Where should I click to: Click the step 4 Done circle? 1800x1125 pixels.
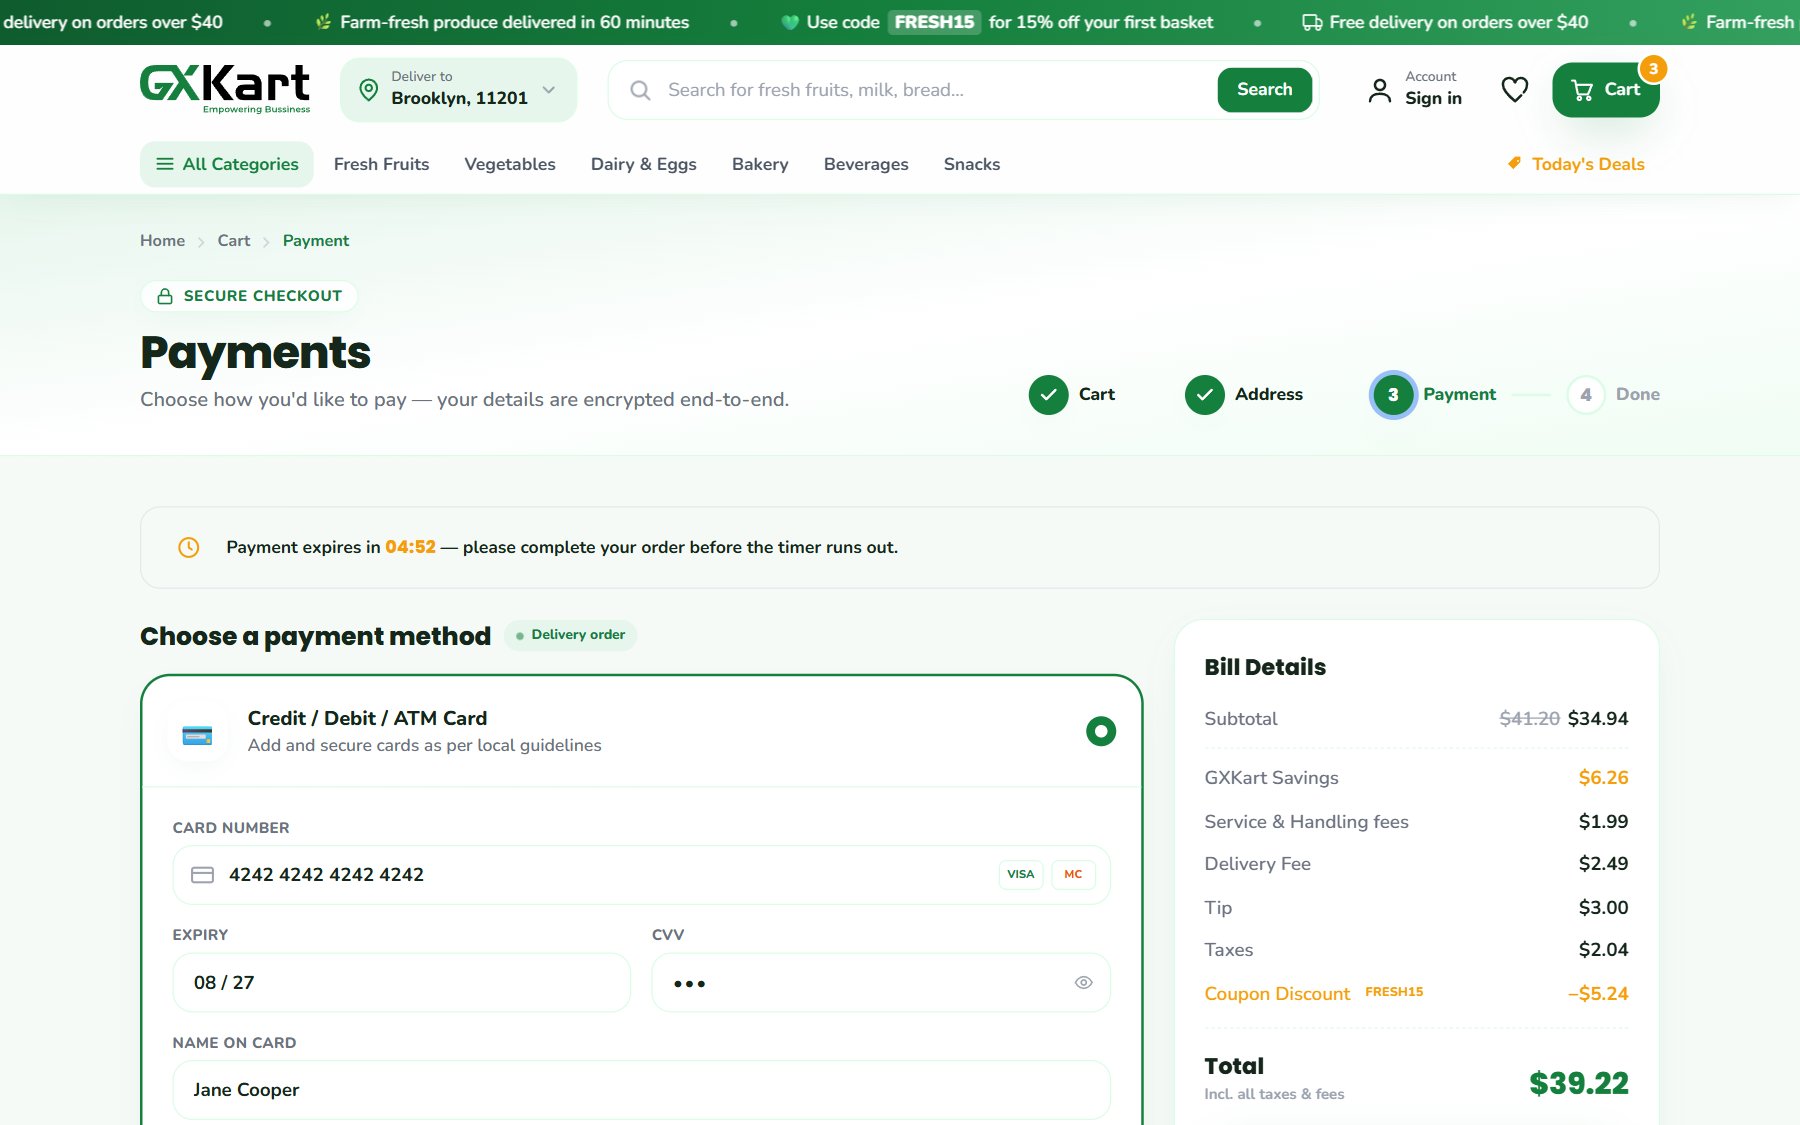pos(1586,395)
